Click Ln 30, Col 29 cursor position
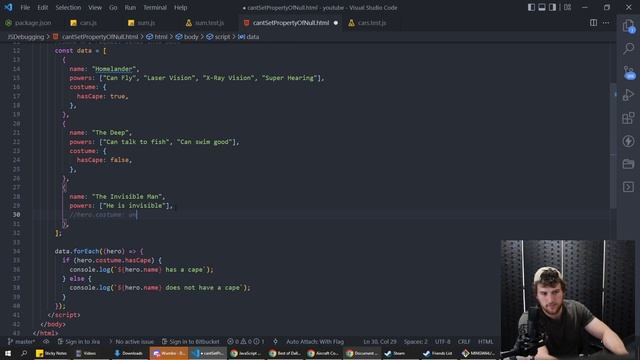The width and height of the screenshot is (640, 360). 380,342
